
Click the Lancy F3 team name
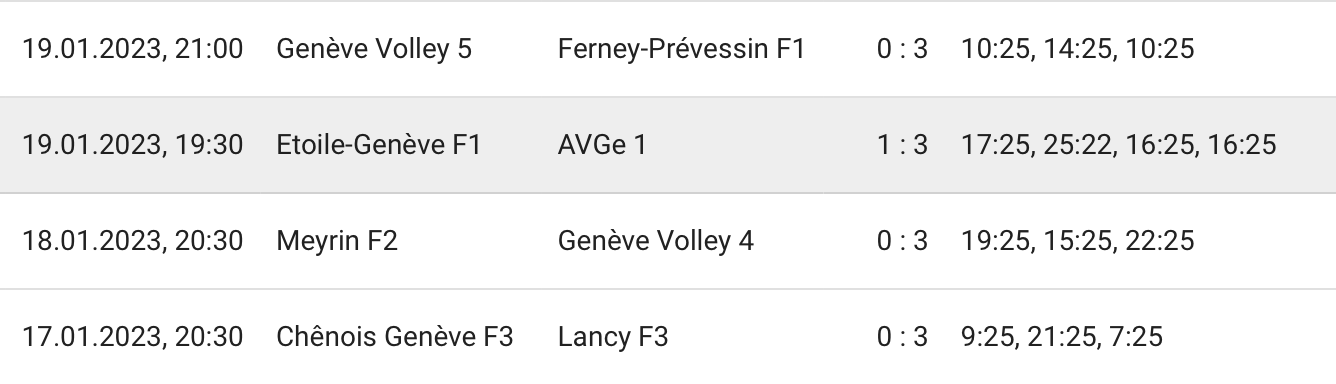point(613,337)
